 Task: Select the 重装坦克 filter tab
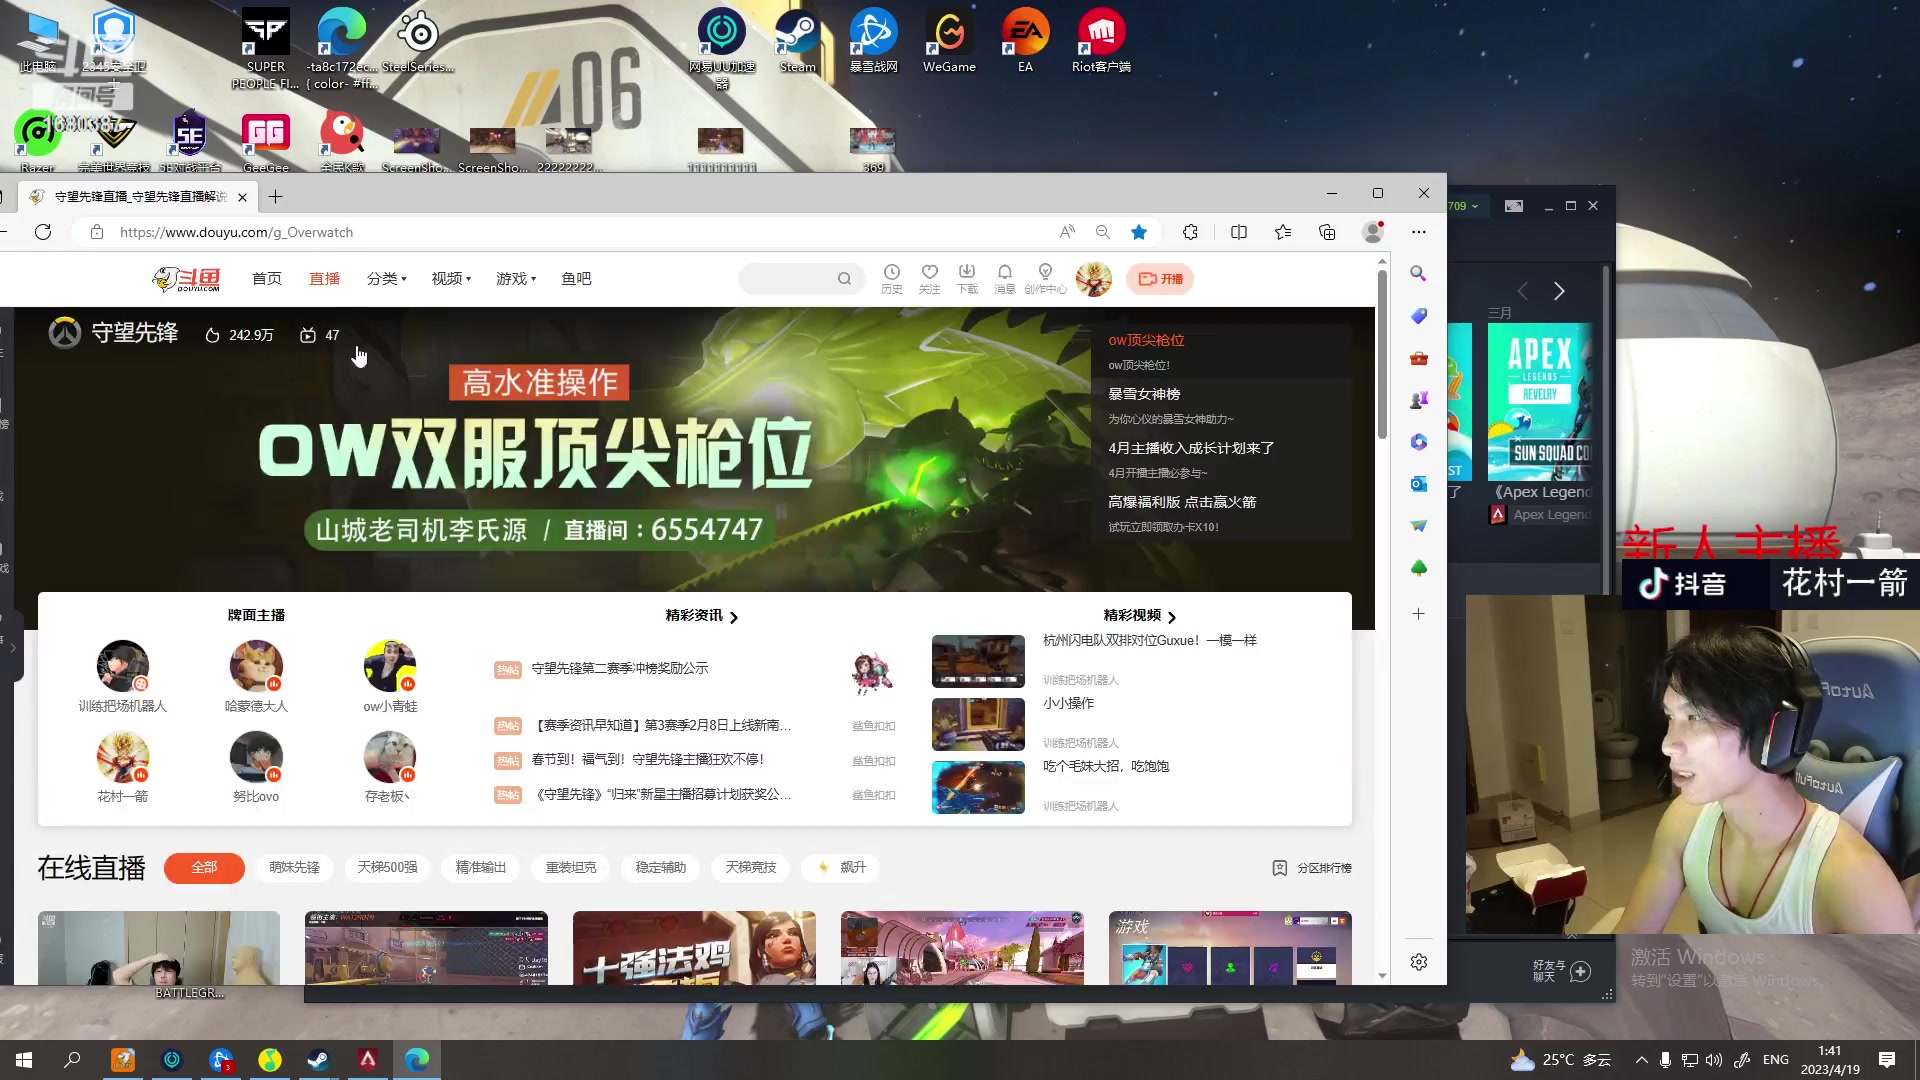[x=571, y=867]
